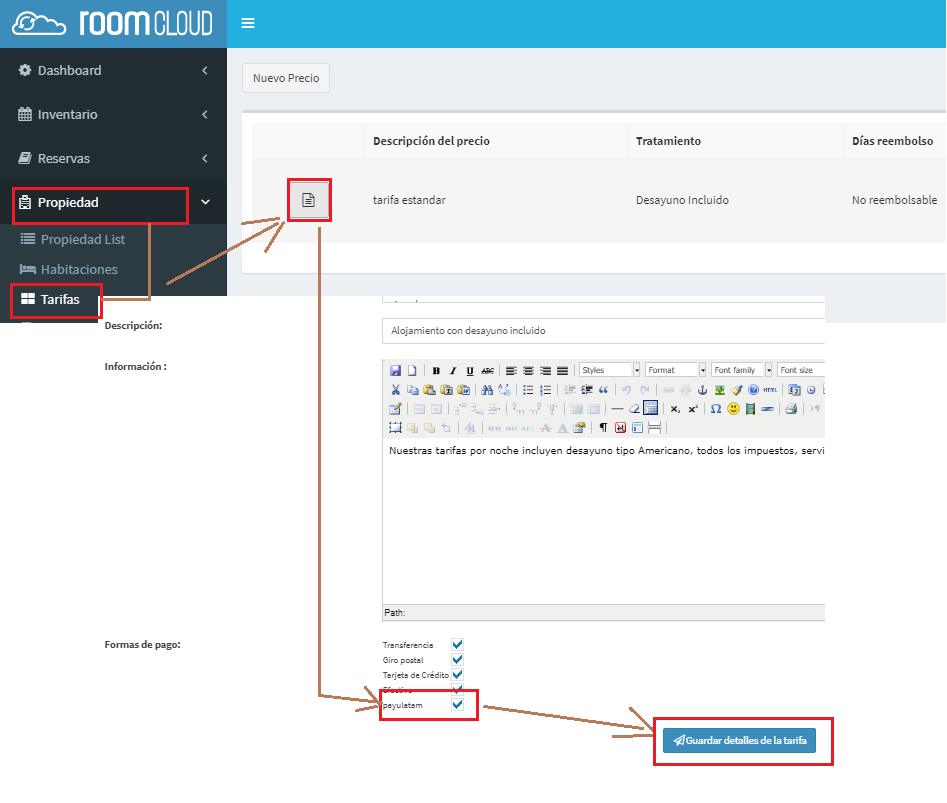This screenshot has width=947, height=803.
Task: Click the Nuevo Precio button
Action: click(286, 78)
